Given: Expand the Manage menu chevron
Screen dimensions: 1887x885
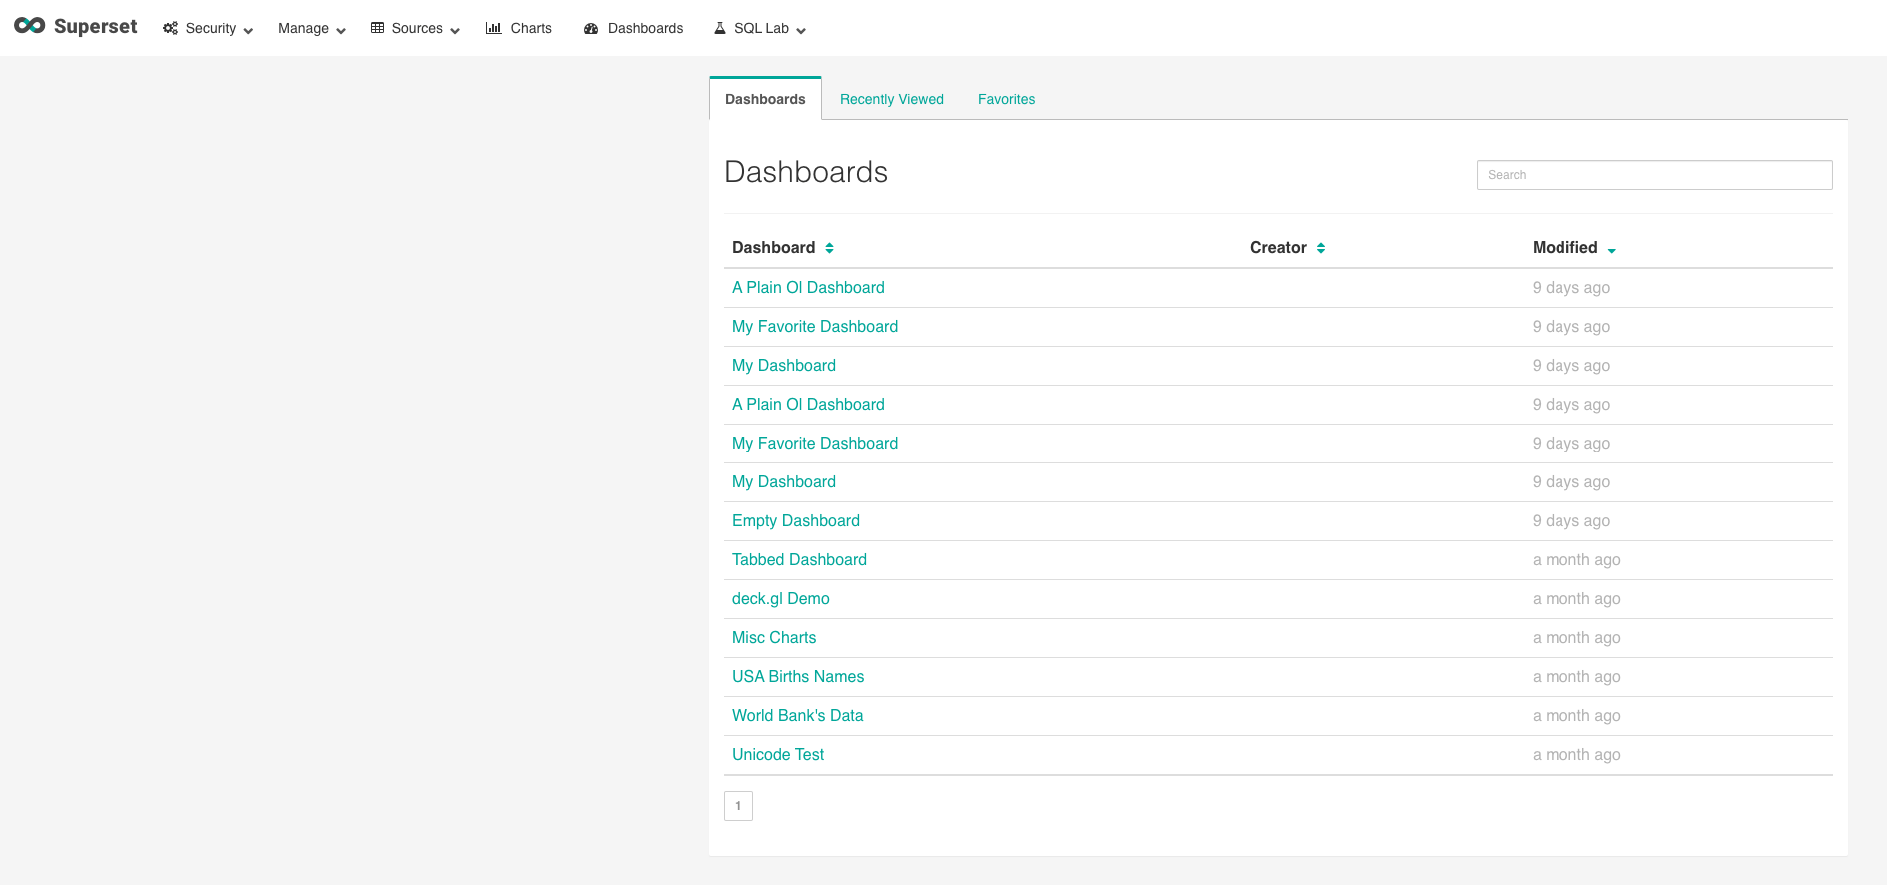Looking at the screenshot, I should tap(341, 31).
